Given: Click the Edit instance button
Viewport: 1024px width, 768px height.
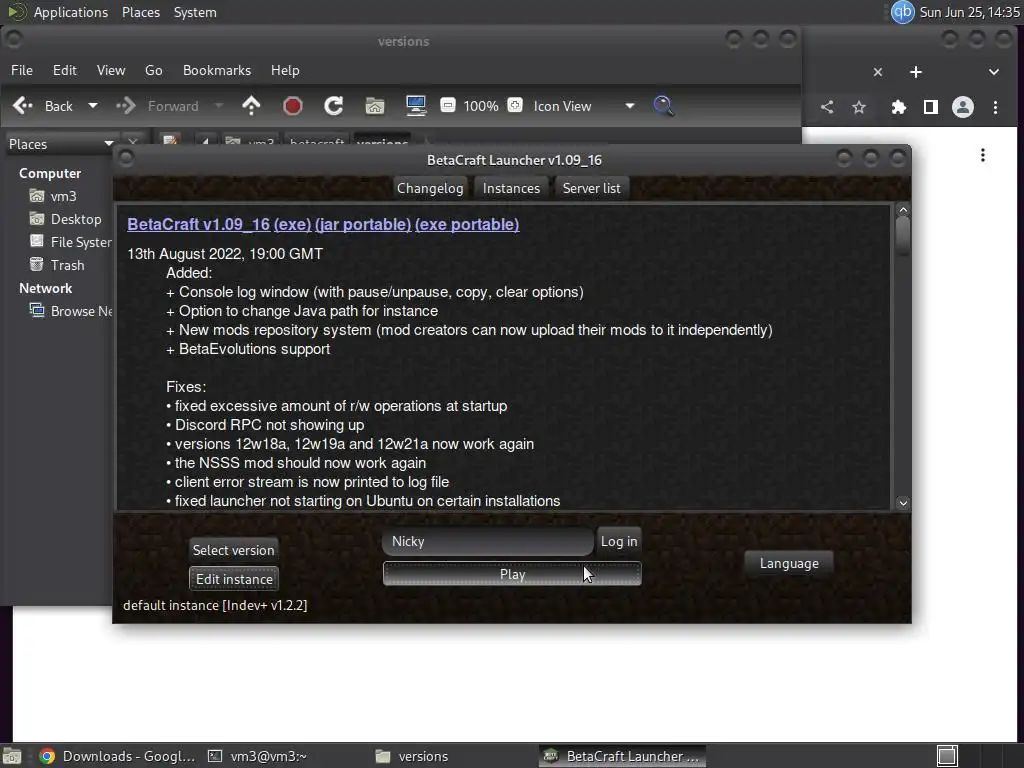Looking at the screenshot, I should tap(234, 579).
